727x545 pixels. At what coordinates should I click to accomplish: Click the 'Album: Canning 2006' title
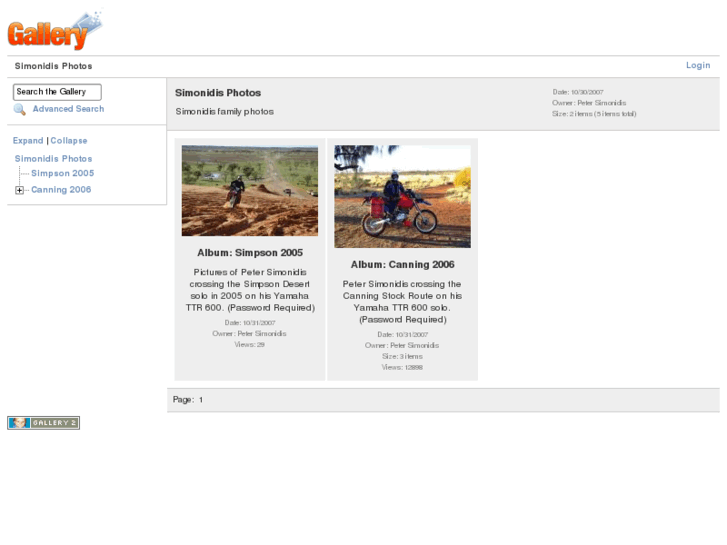point(402,264)
